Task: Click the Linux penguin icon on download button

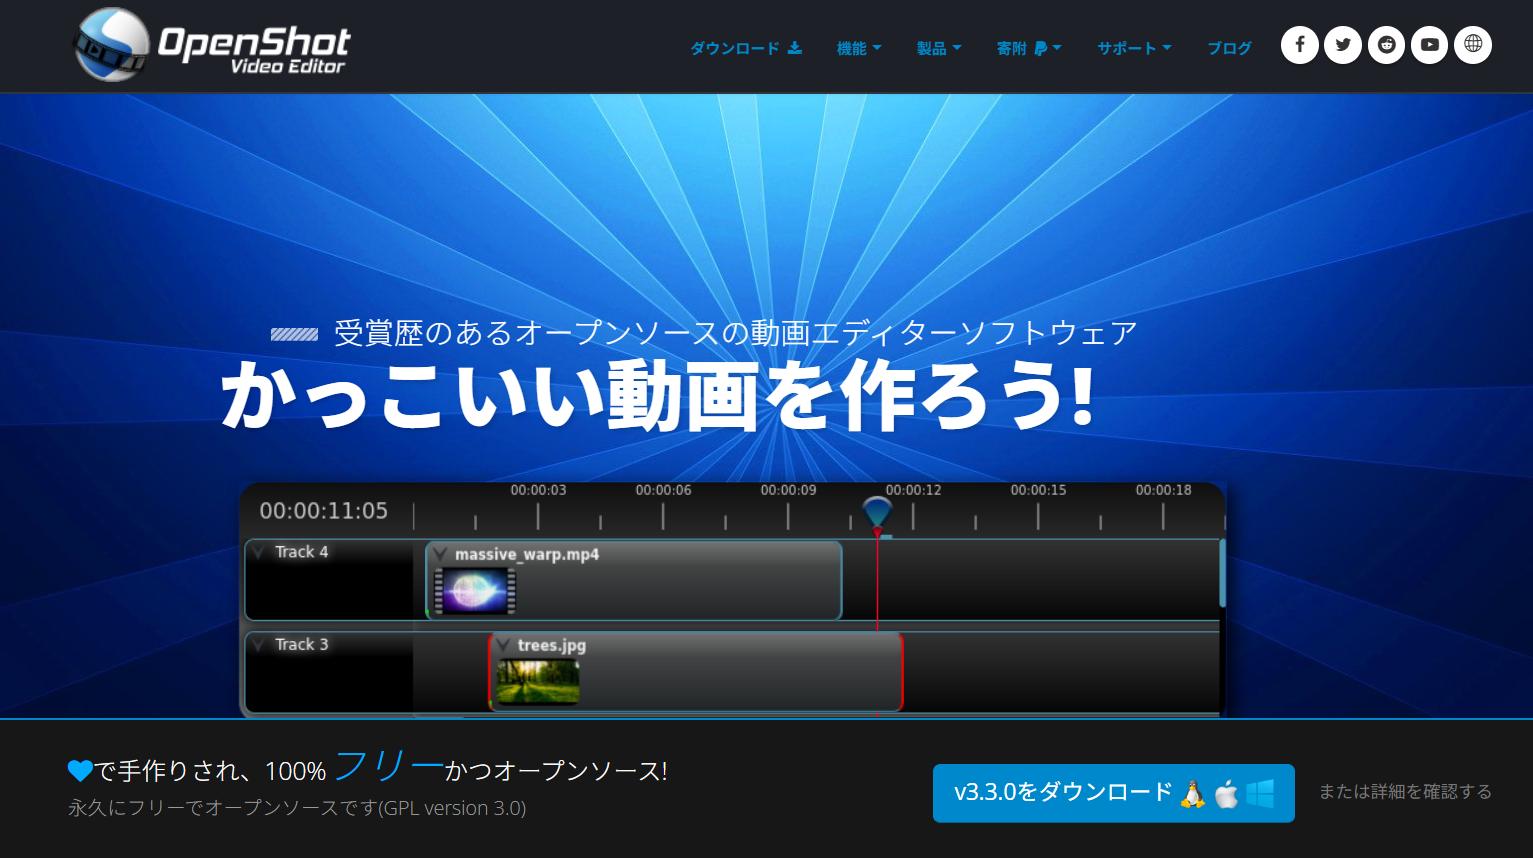Action: click(1192, 793)
